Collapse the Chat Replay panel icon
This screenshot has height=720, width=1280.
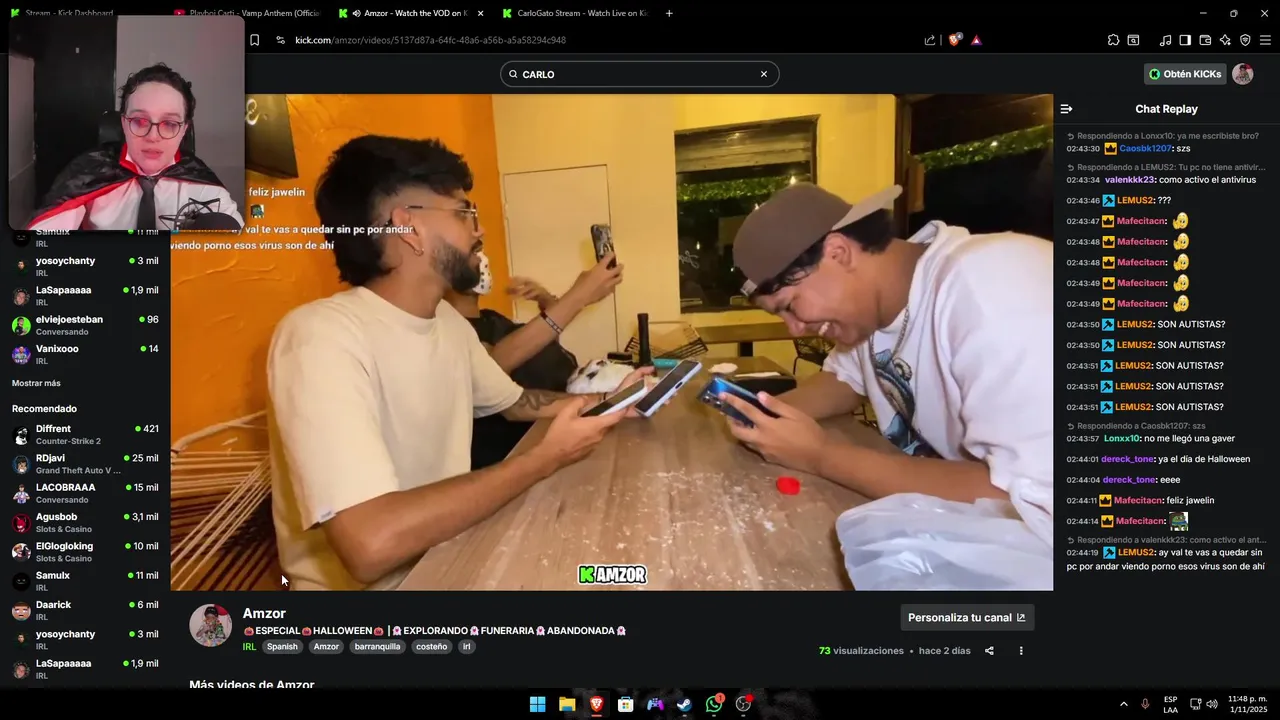coord(1066,109)
